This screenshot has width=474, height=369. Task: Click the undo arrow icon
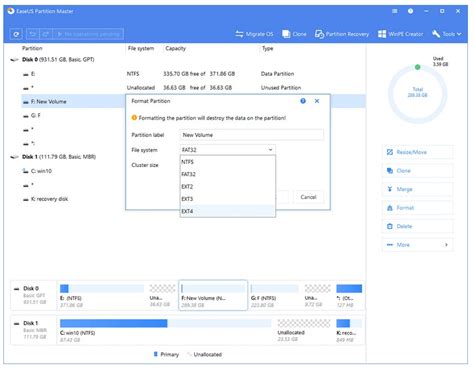32,34
